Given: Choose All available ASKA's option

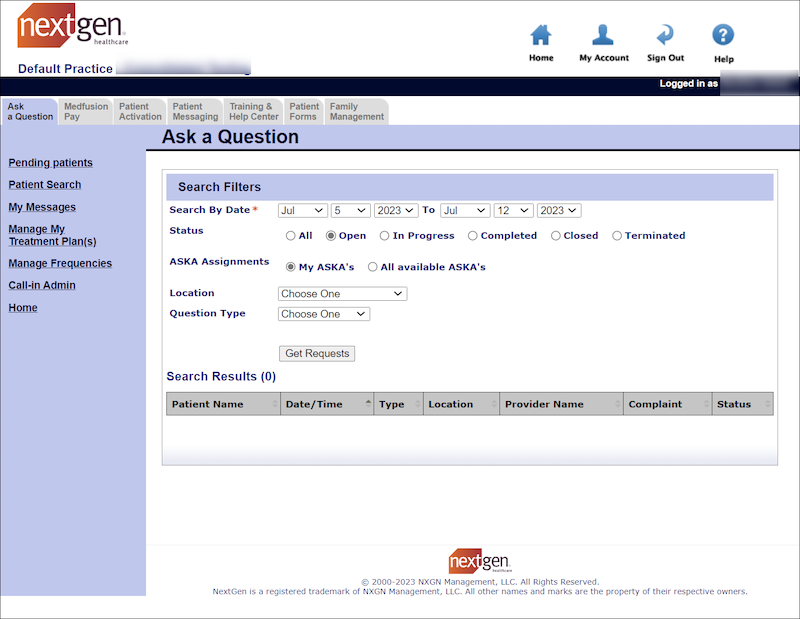Looking at the screenshot, I should pyautogui.click(x=372, y=267).
